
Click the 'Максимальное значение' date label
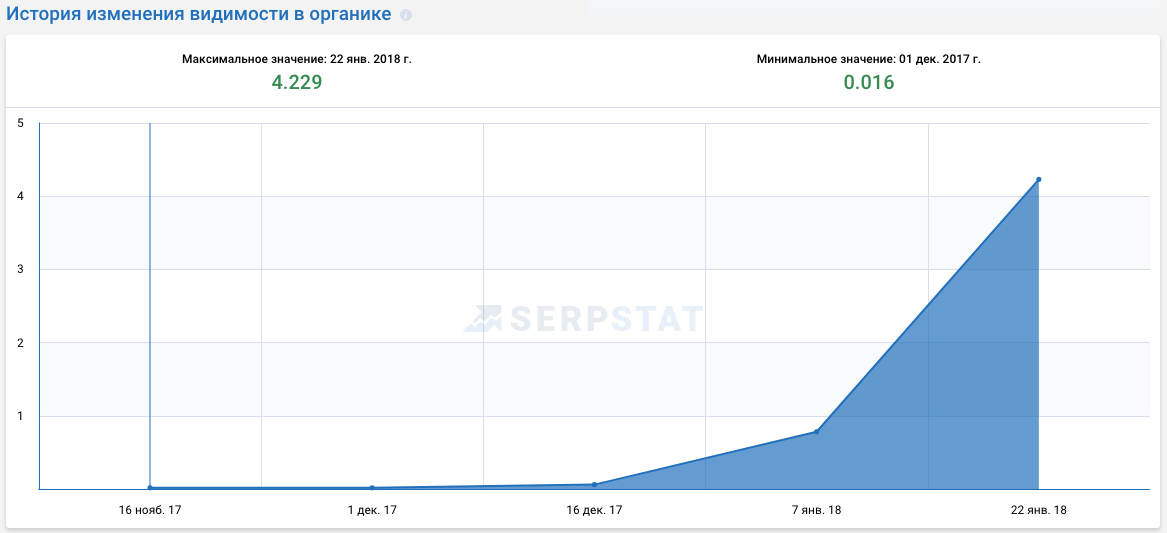coord(297,59)
